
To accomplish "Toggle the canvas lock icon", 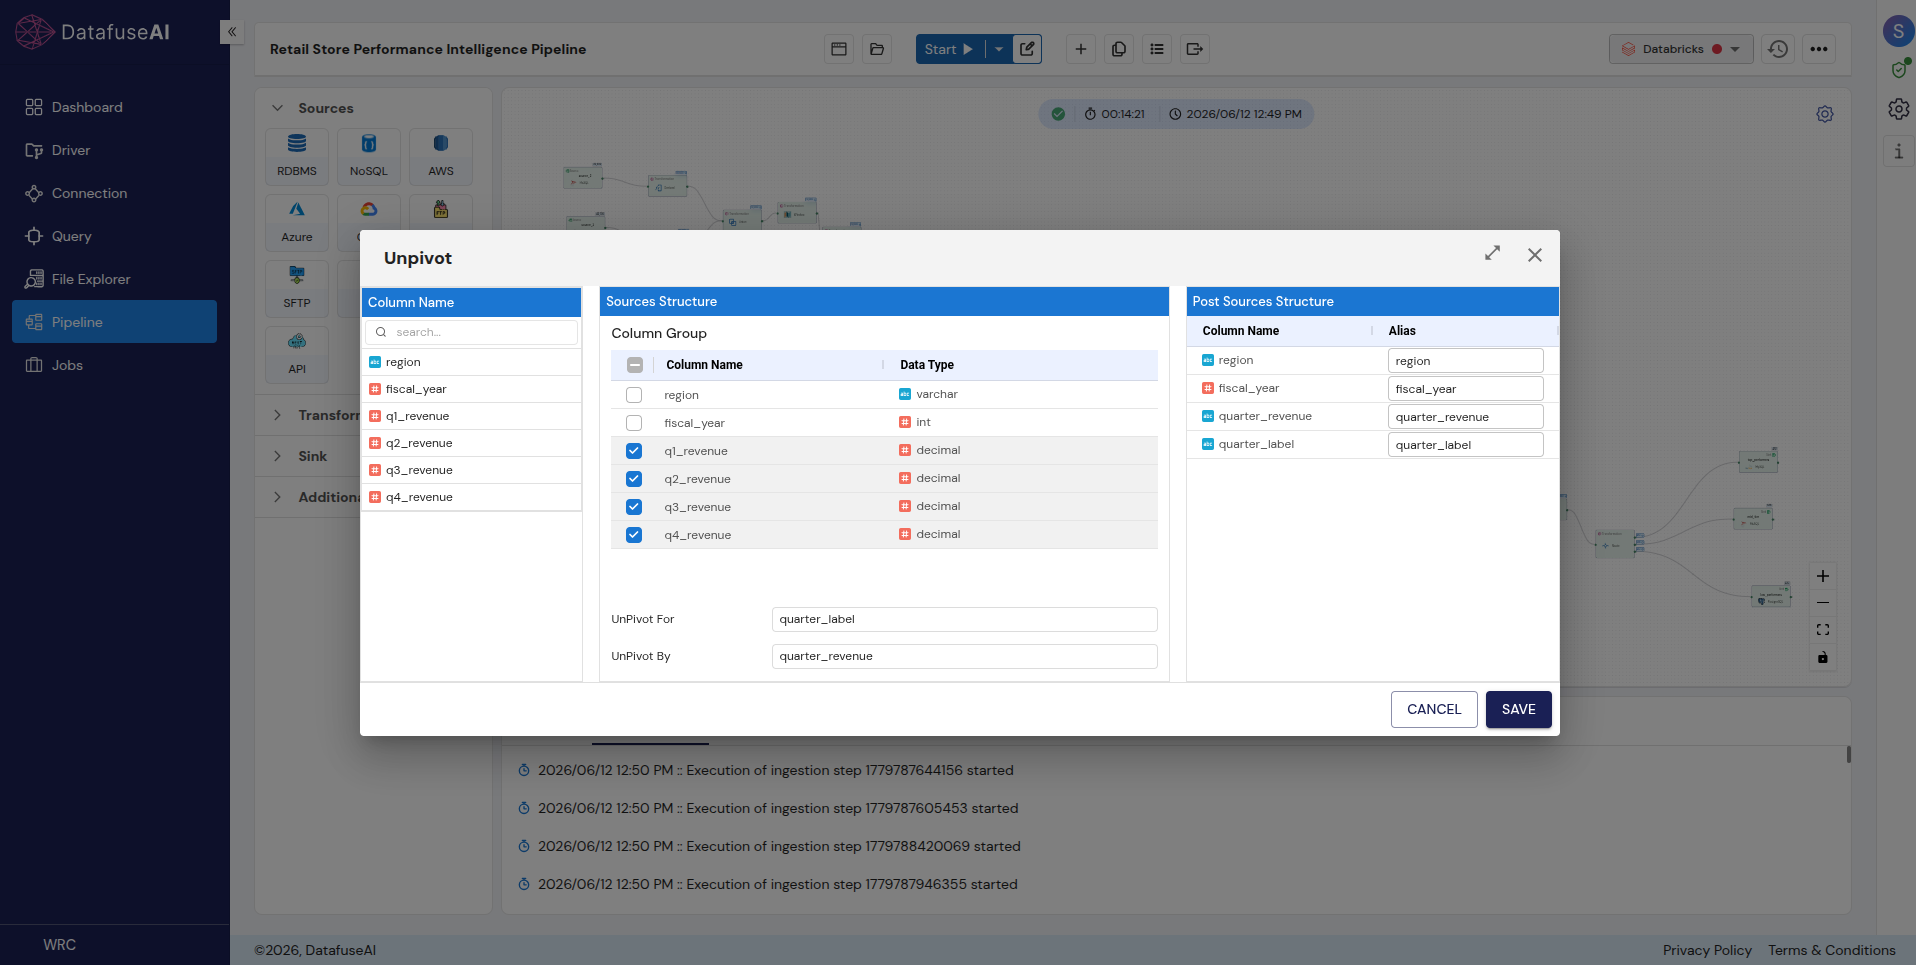I will pos(1823,657).
